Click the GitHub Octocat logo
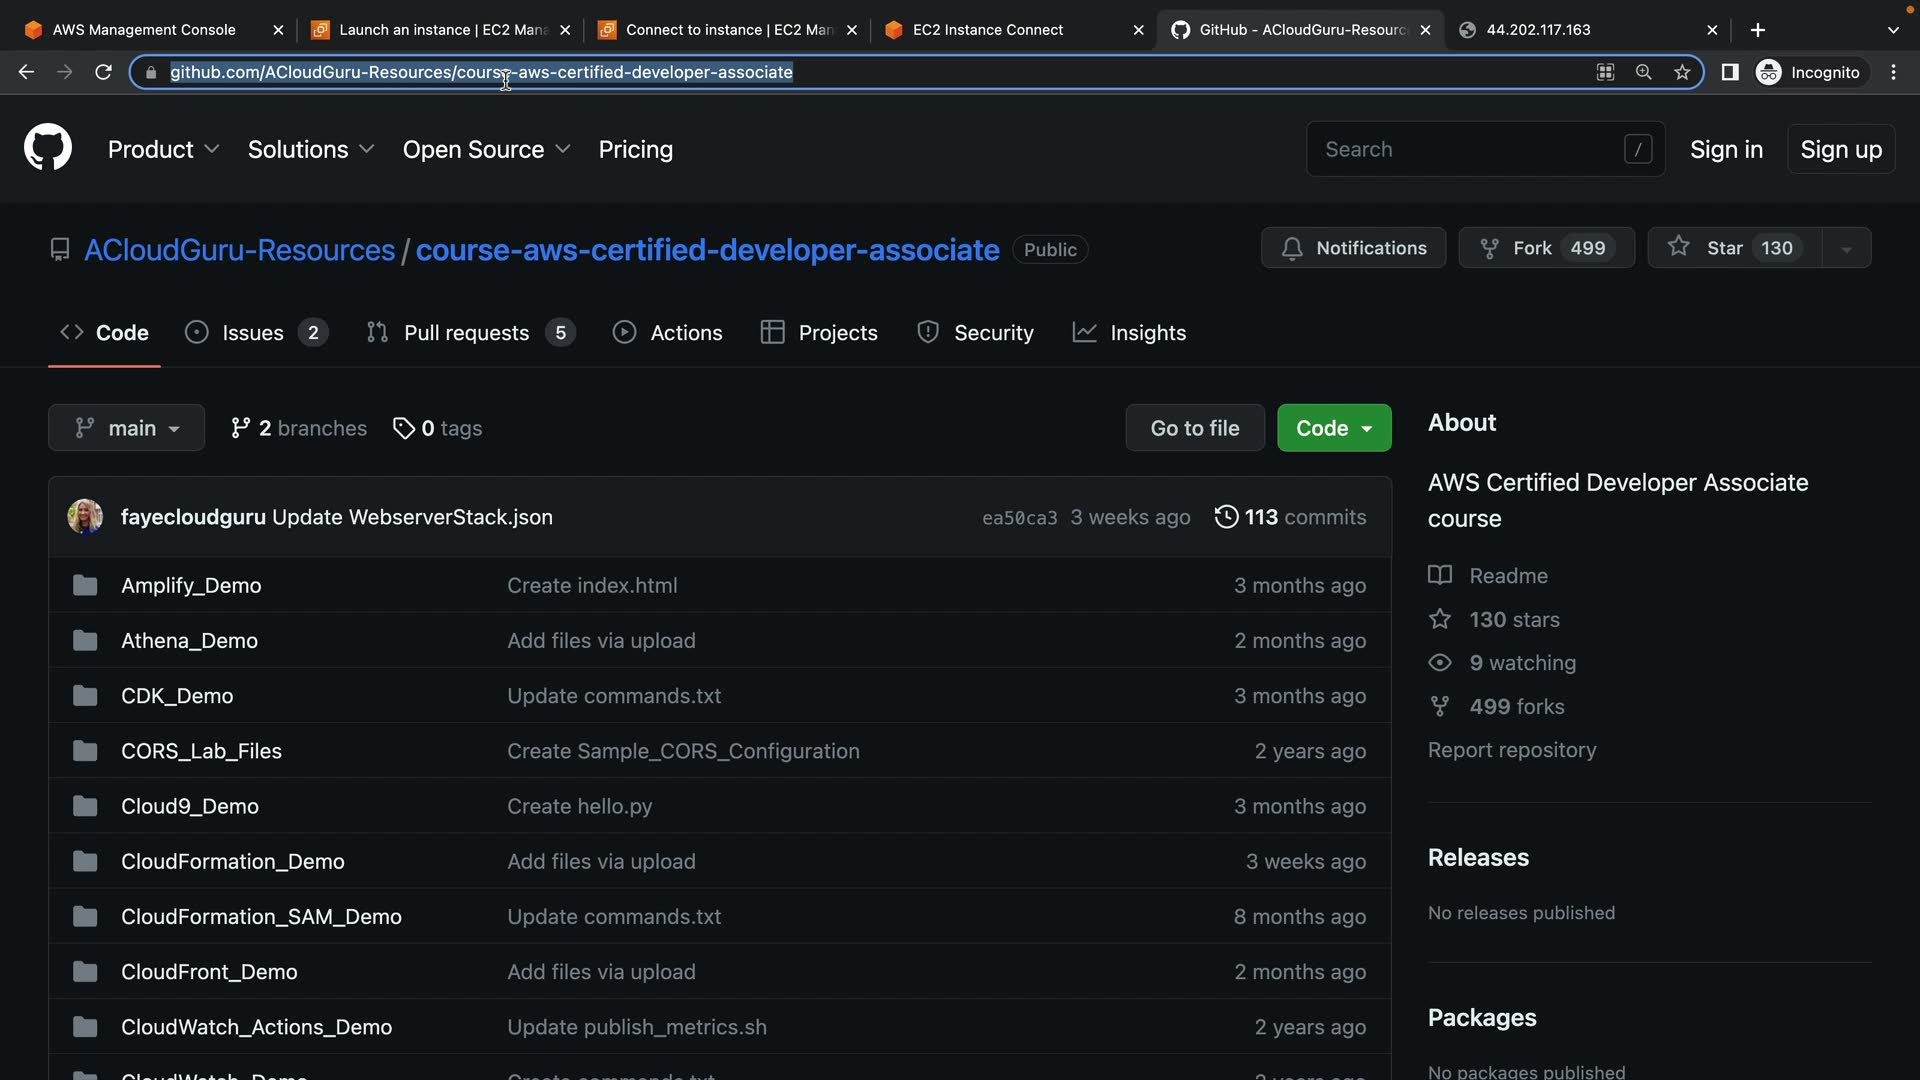Screen dimensions: 1920x1080 [48, 148]
